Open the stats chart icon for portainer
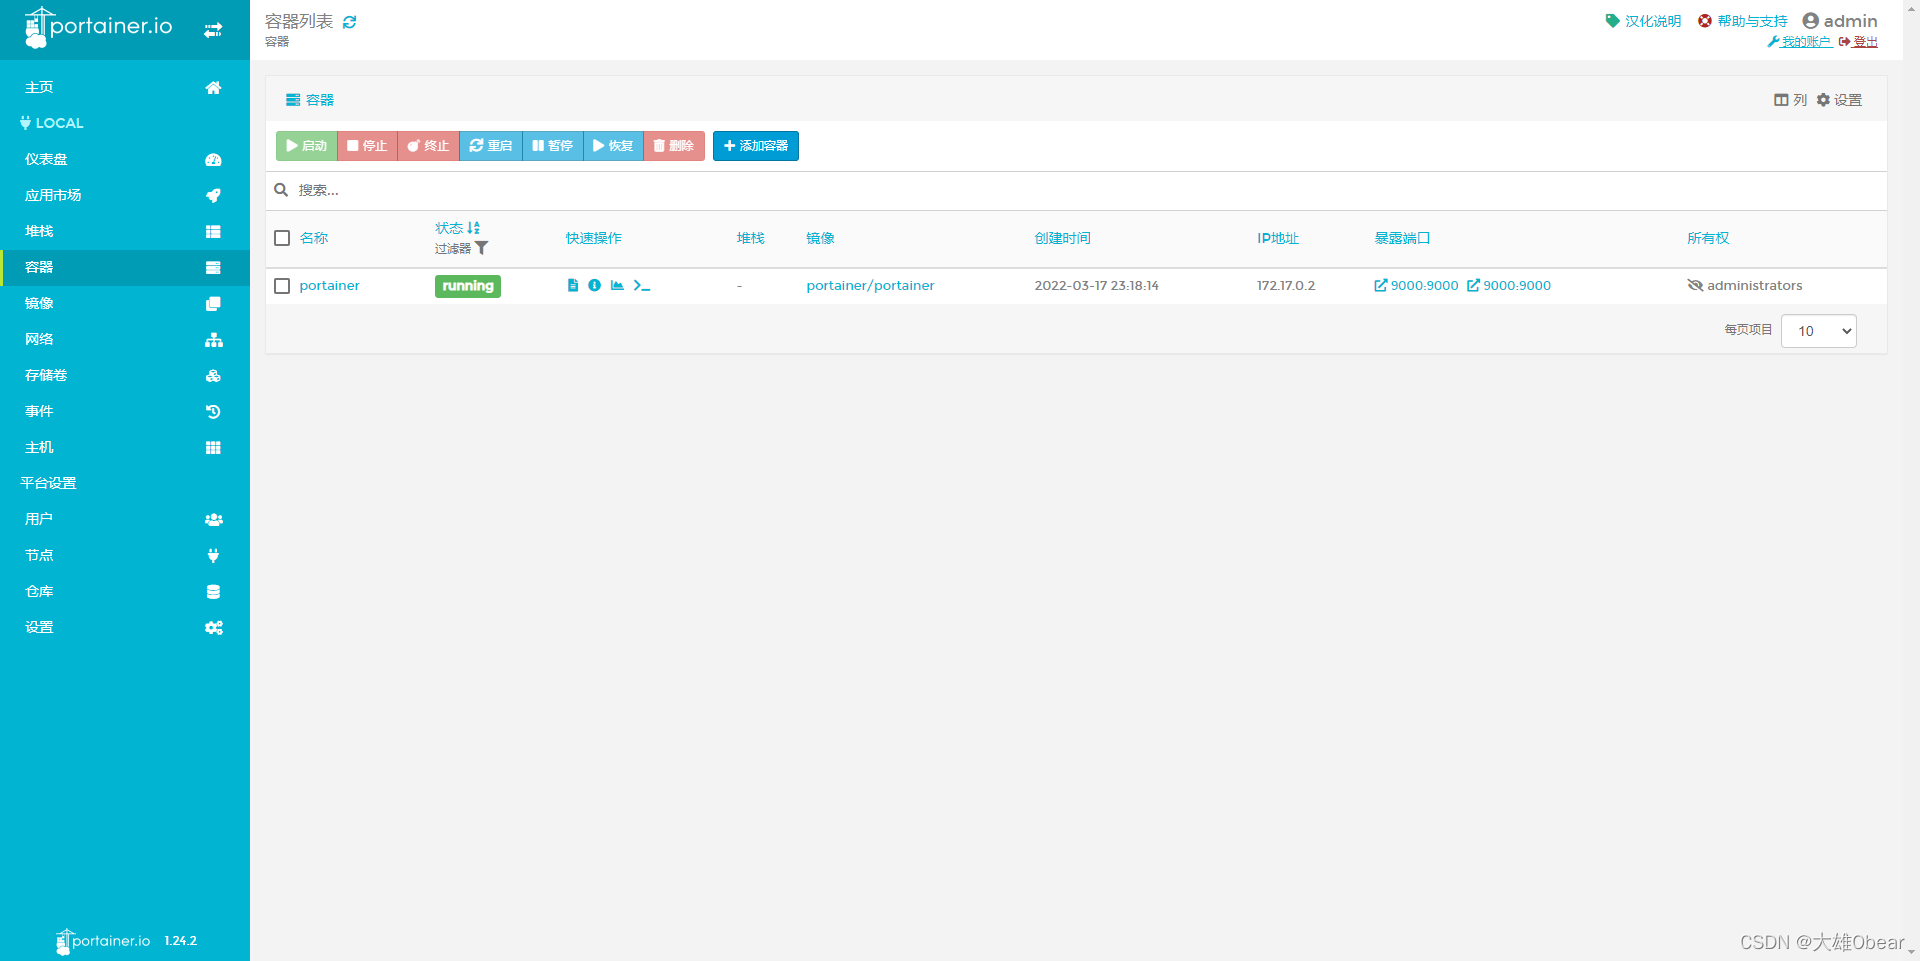The image size is (1920, 961). (x=617, y=286)
